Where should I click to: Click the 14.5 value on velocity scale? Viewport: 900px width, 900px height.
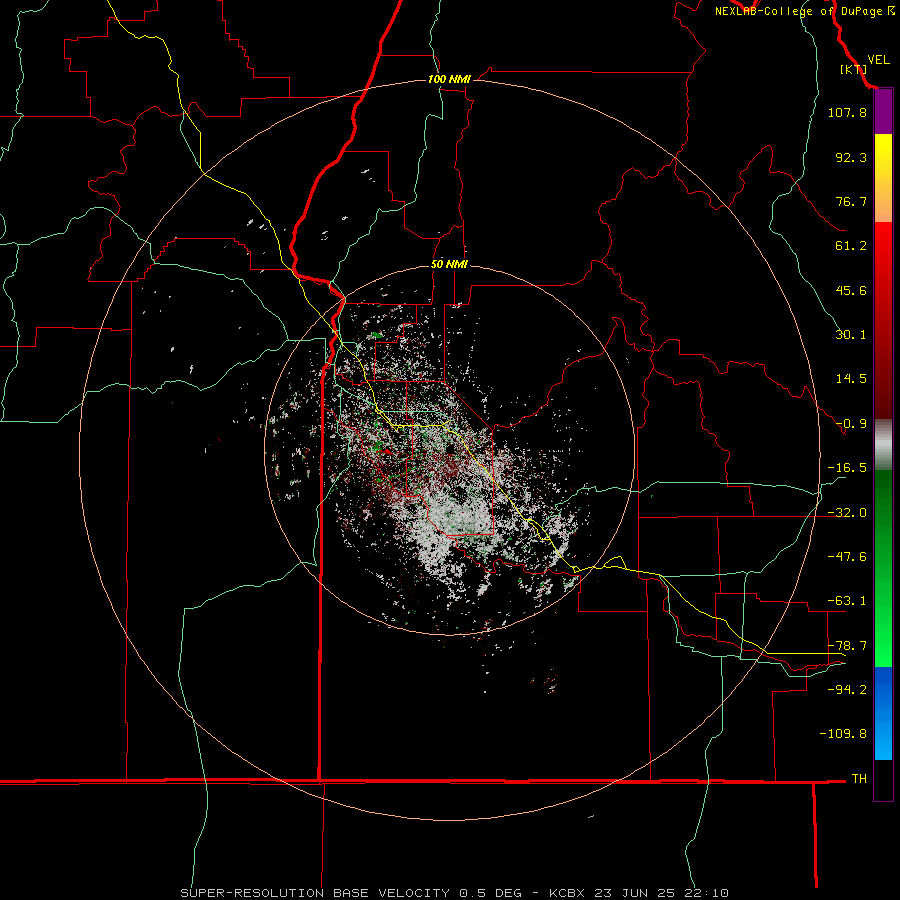(x=851, y=379)
